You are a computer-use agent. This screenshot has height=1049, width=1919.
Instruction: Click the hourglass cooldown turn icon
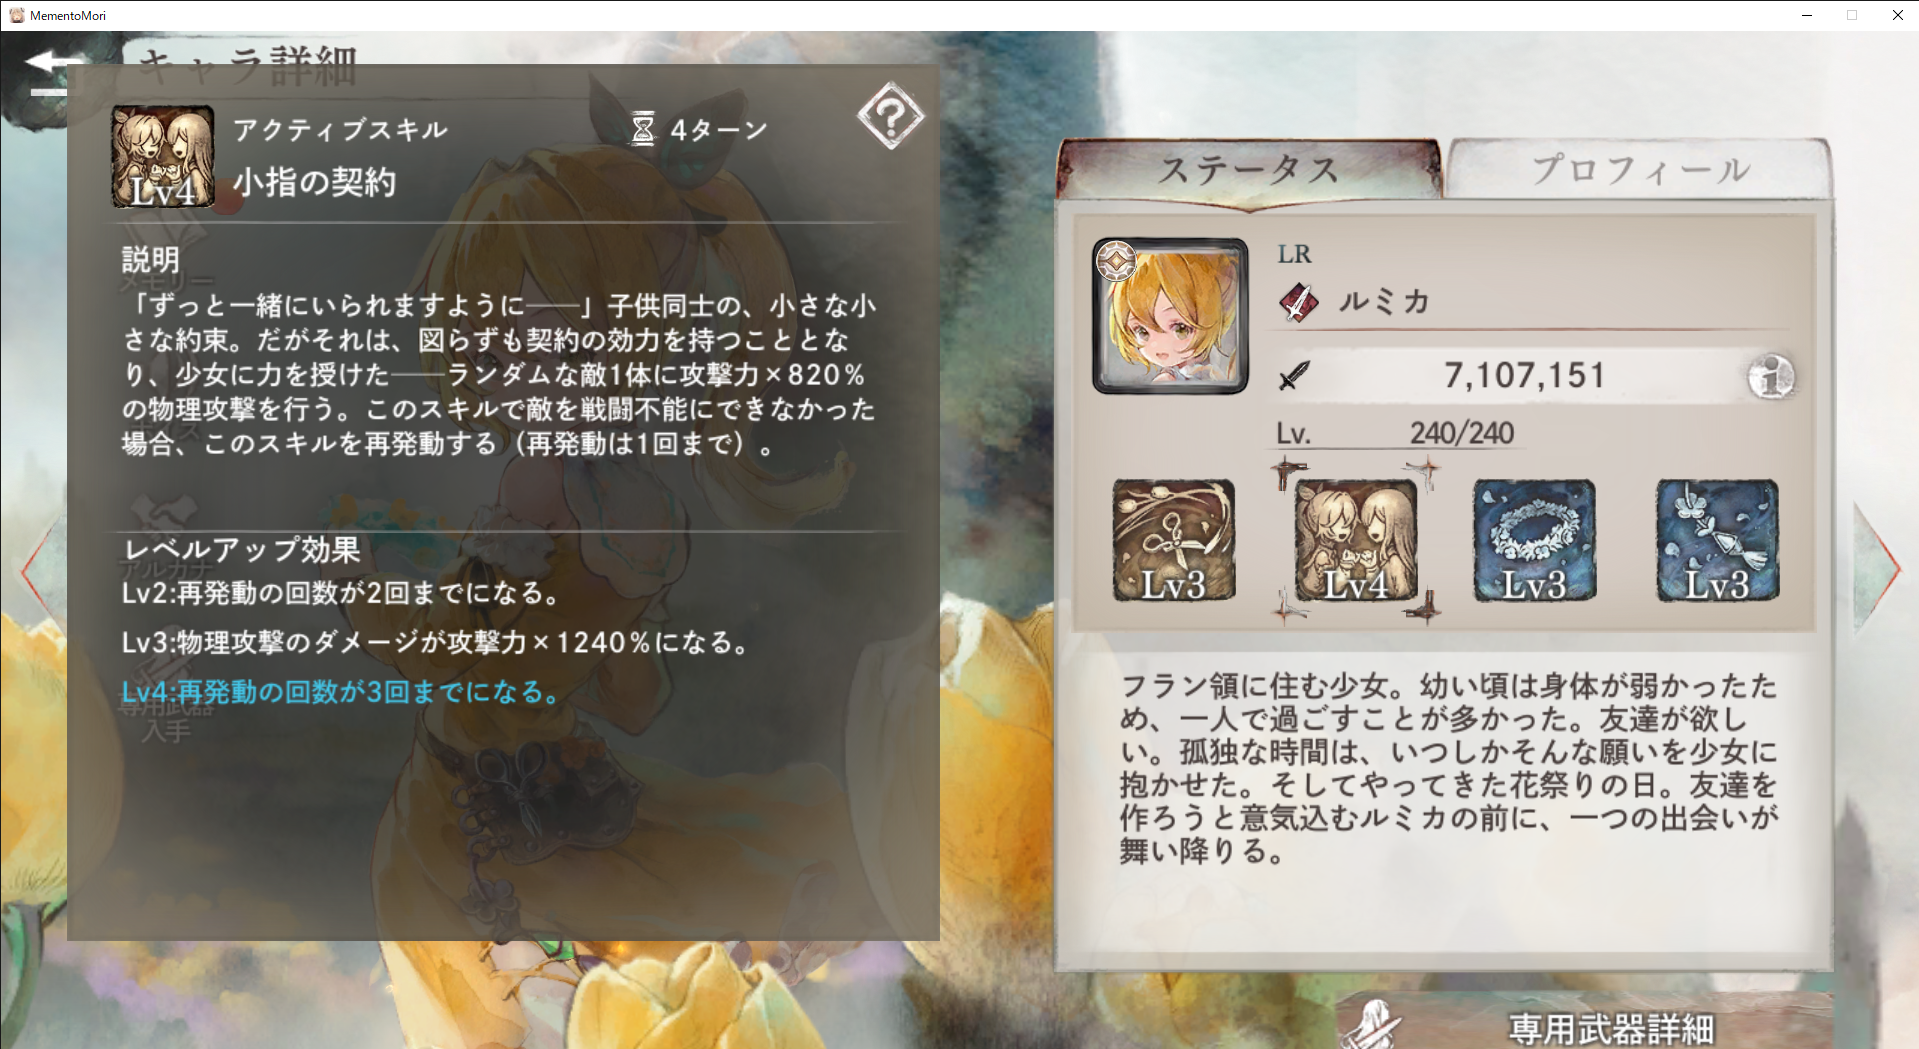click(643, 129)
